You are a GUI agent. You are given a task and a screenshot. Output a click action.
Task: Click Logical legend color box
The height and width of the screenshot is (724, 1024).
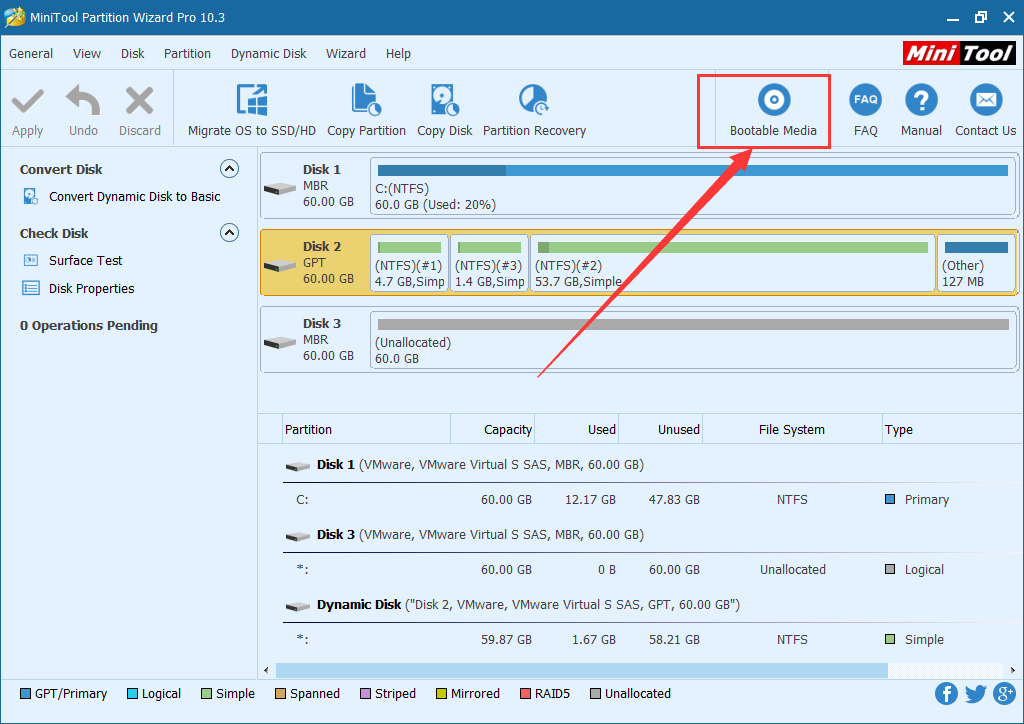[132, 693]
